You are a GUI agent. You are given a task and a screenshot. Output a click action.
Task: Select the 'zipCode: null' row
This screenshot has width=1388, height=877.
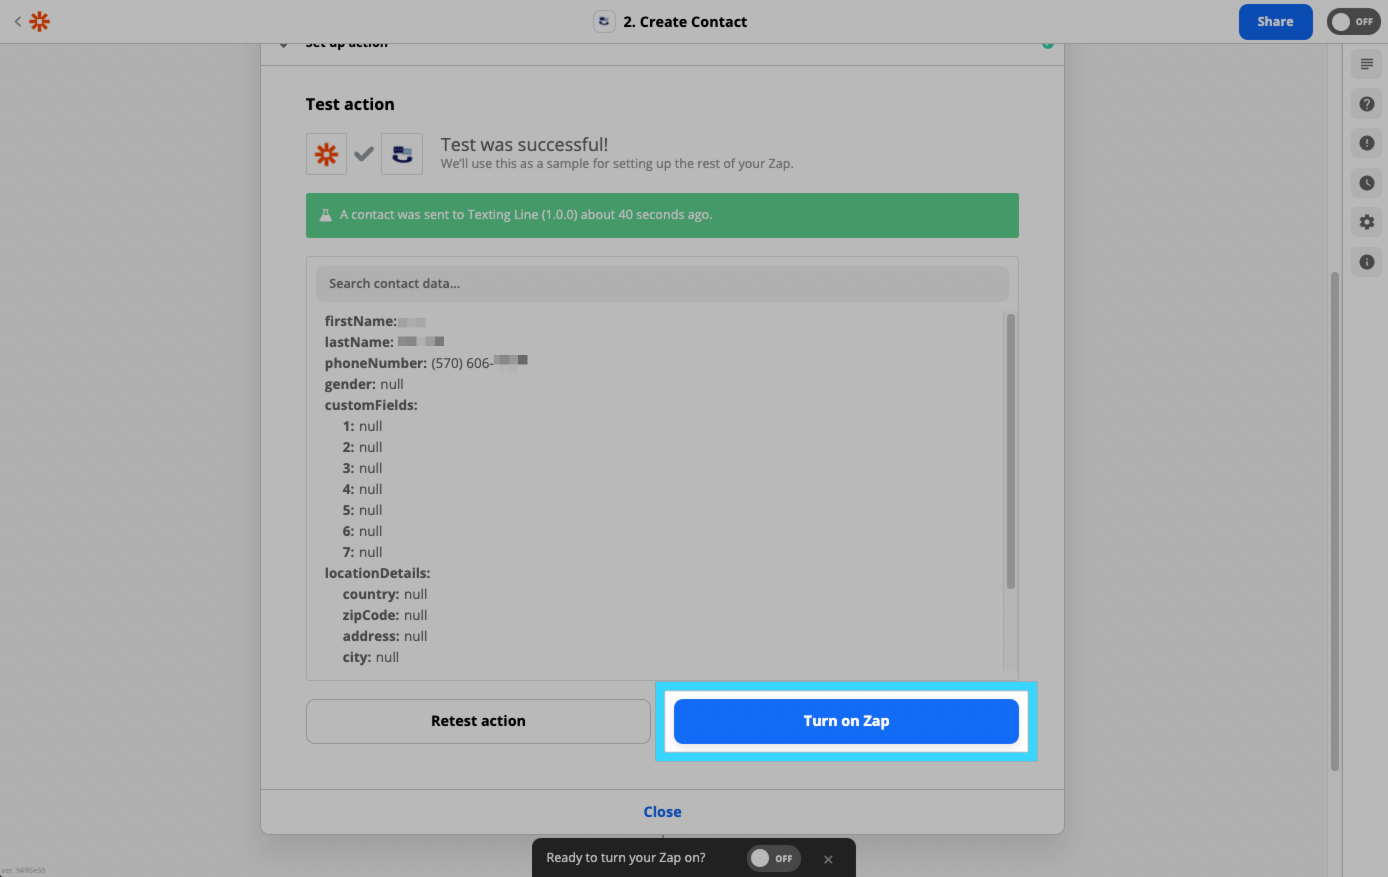pos(385,615)
